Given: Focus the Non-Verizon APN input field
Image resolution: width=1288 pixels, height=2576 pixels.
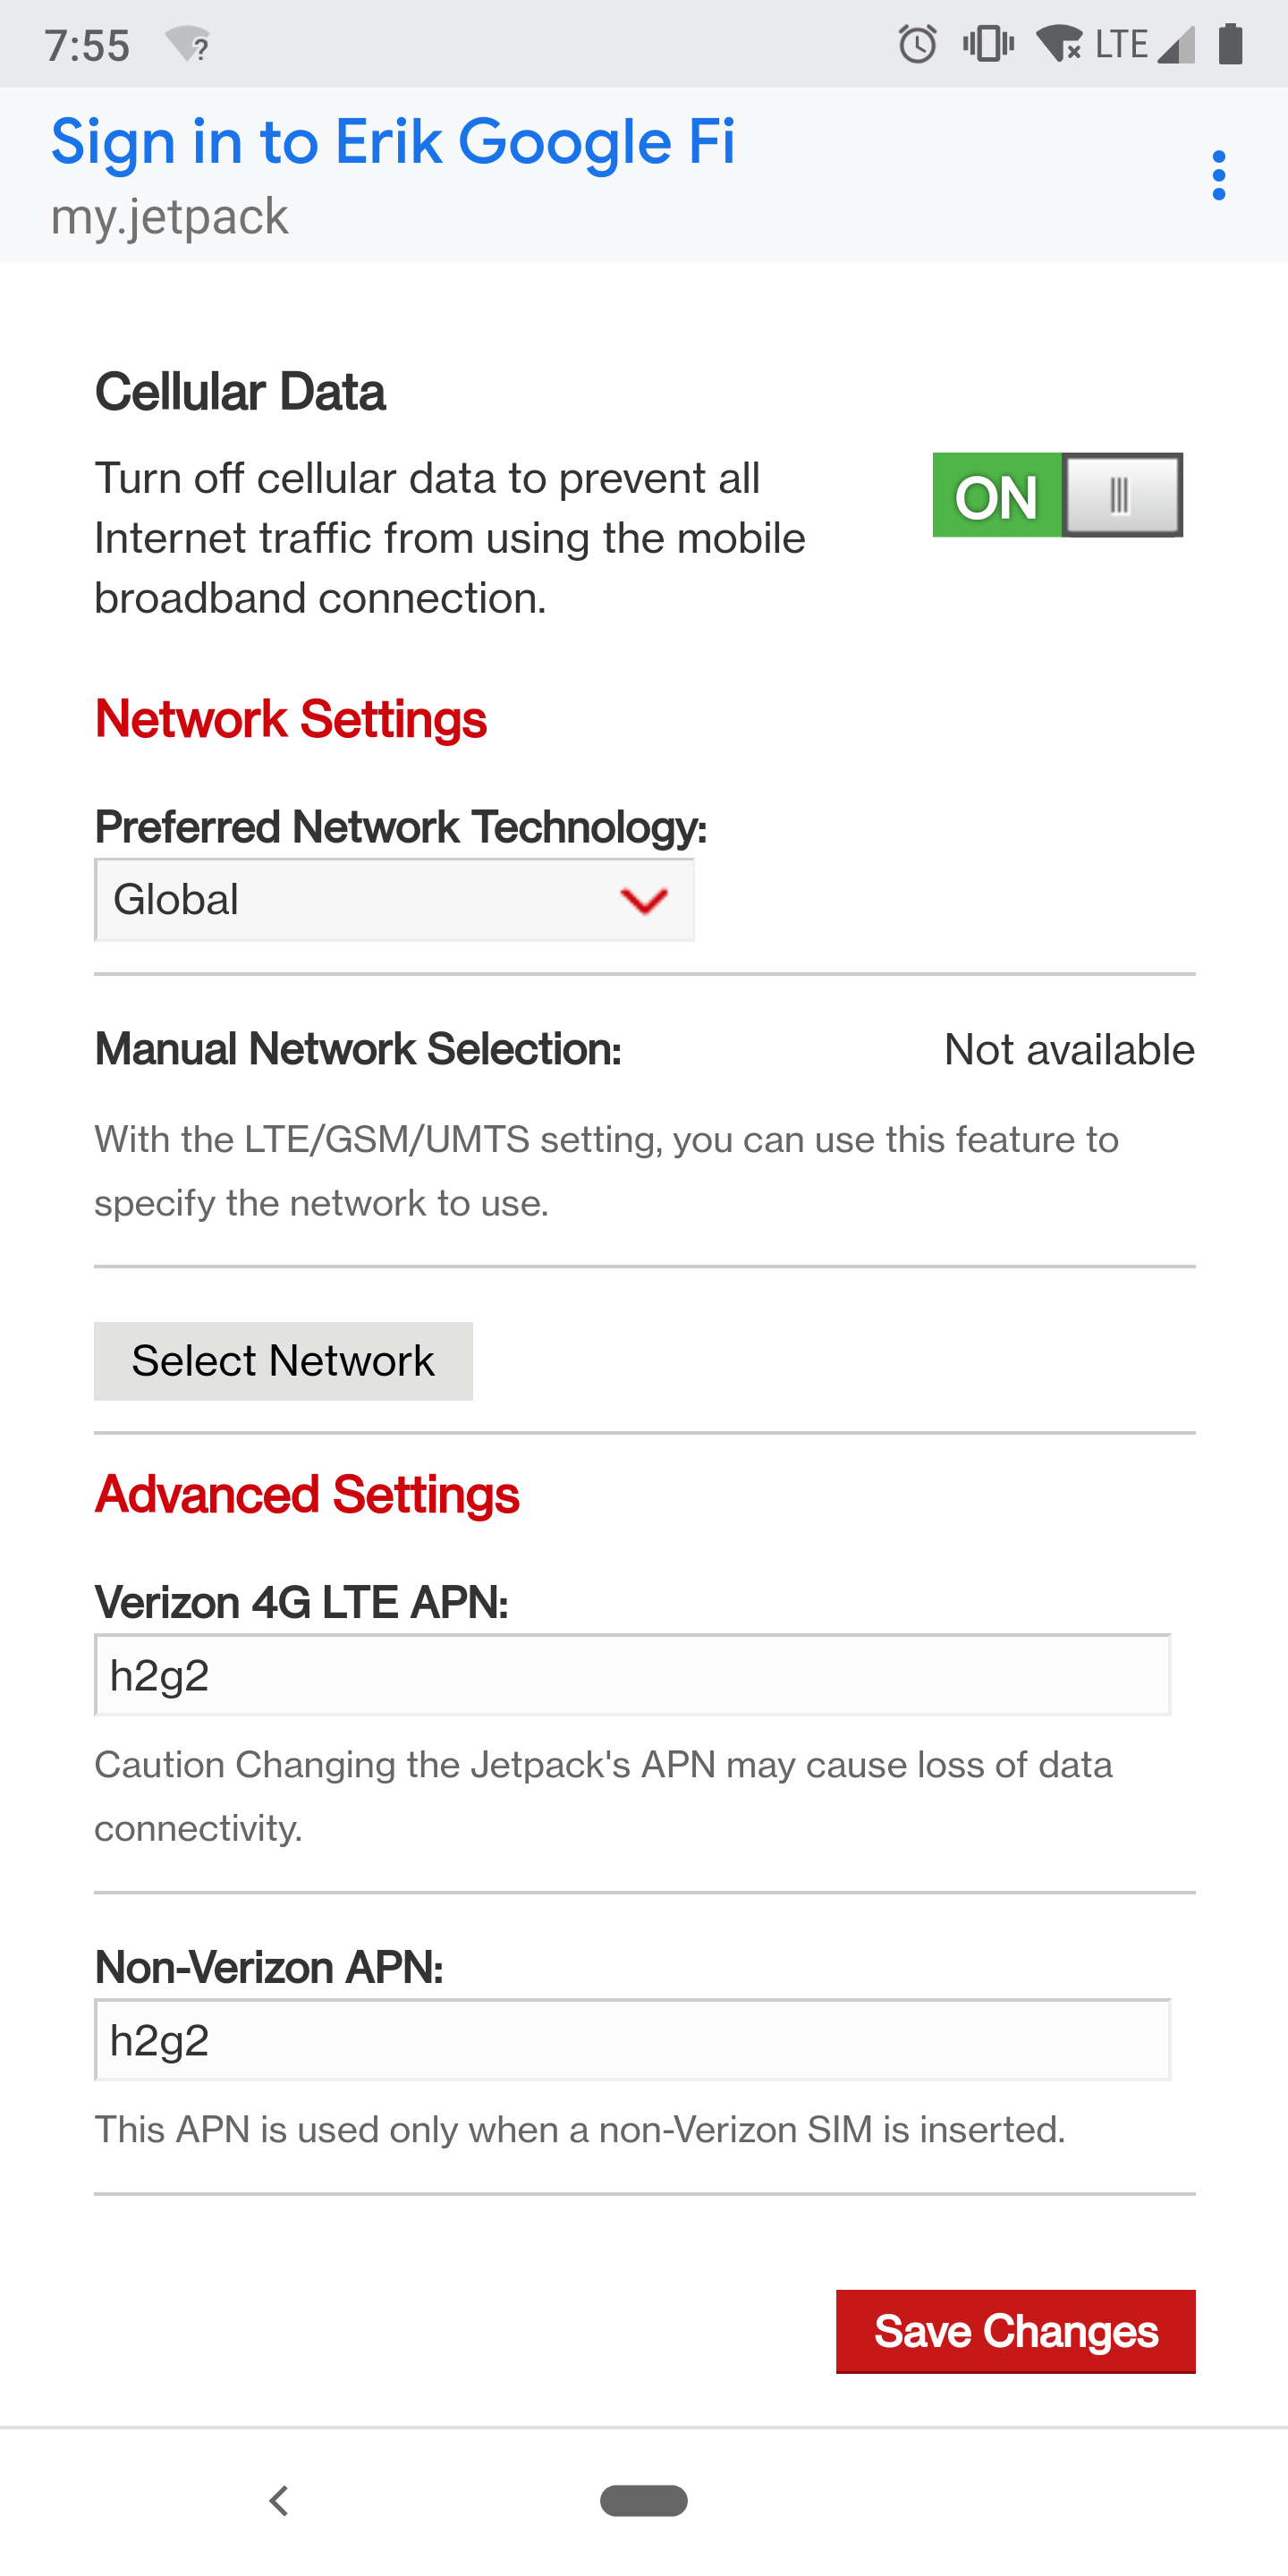Looking at the screenshot, I should point(632,2040).
